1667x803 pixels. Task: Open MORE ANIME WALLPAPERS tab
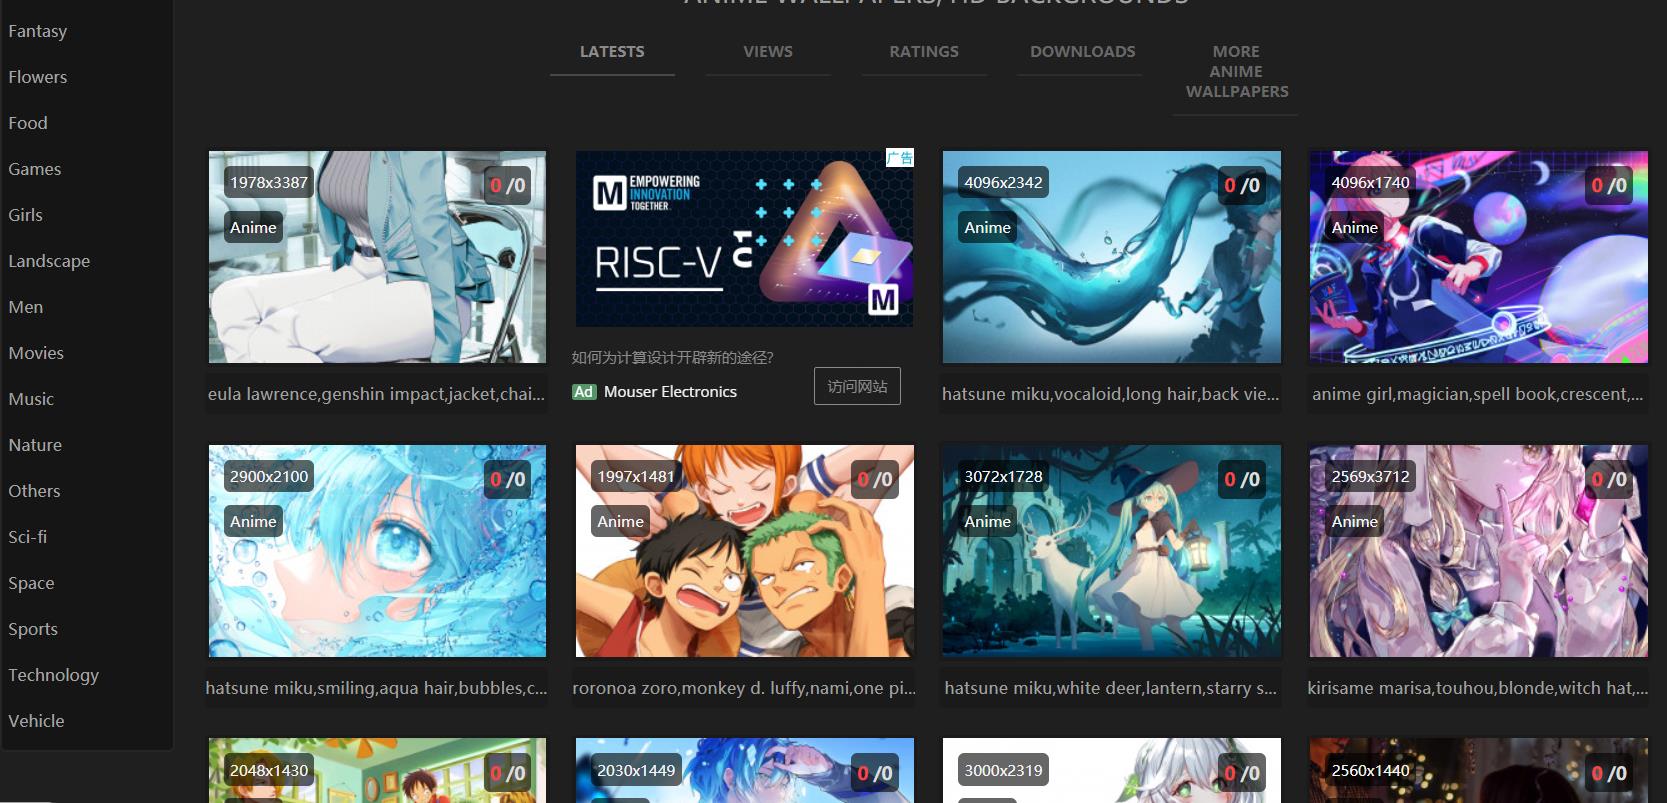pos(1237,71)
